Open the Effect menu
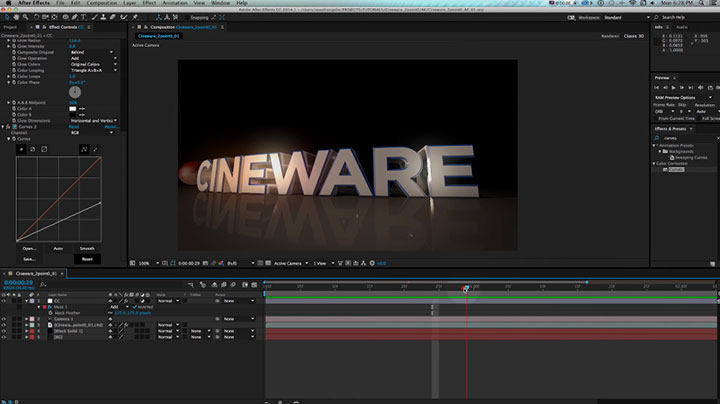 [x=149, y=3]
